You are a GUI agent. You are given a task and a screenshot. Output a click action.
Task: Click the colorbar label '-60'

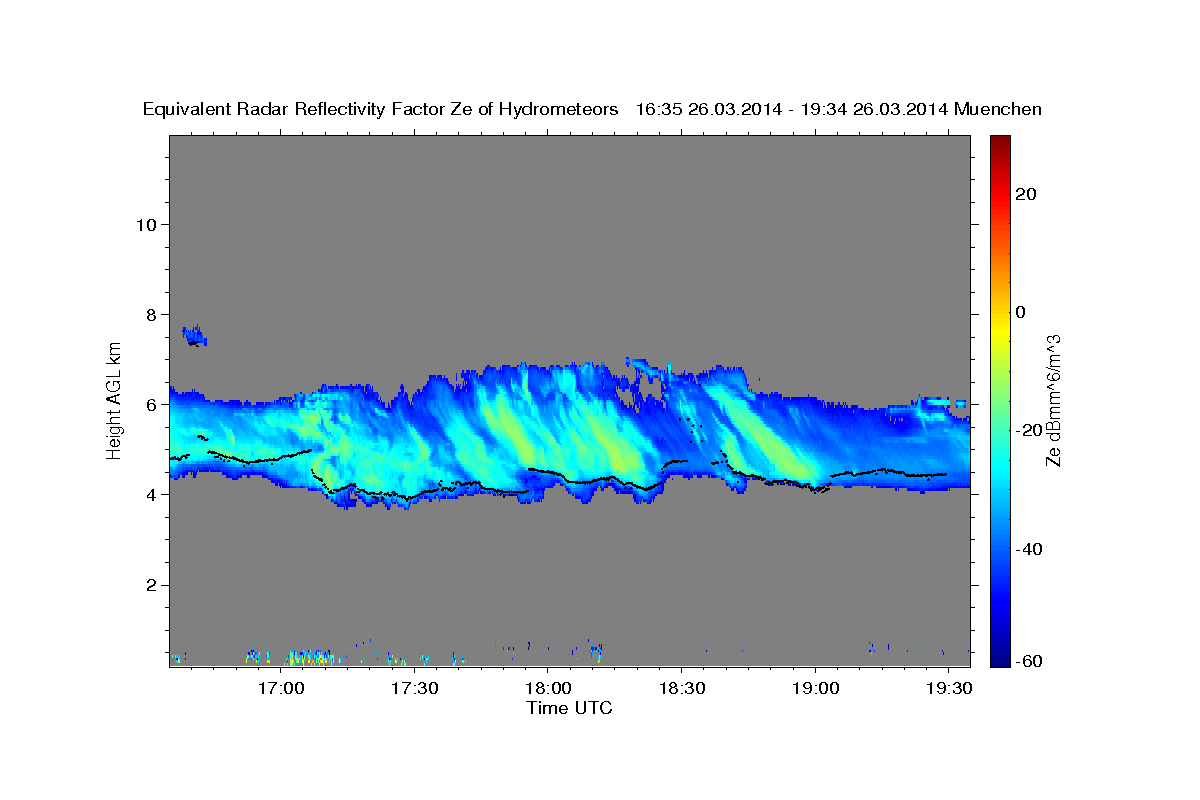coord(1029,661)
